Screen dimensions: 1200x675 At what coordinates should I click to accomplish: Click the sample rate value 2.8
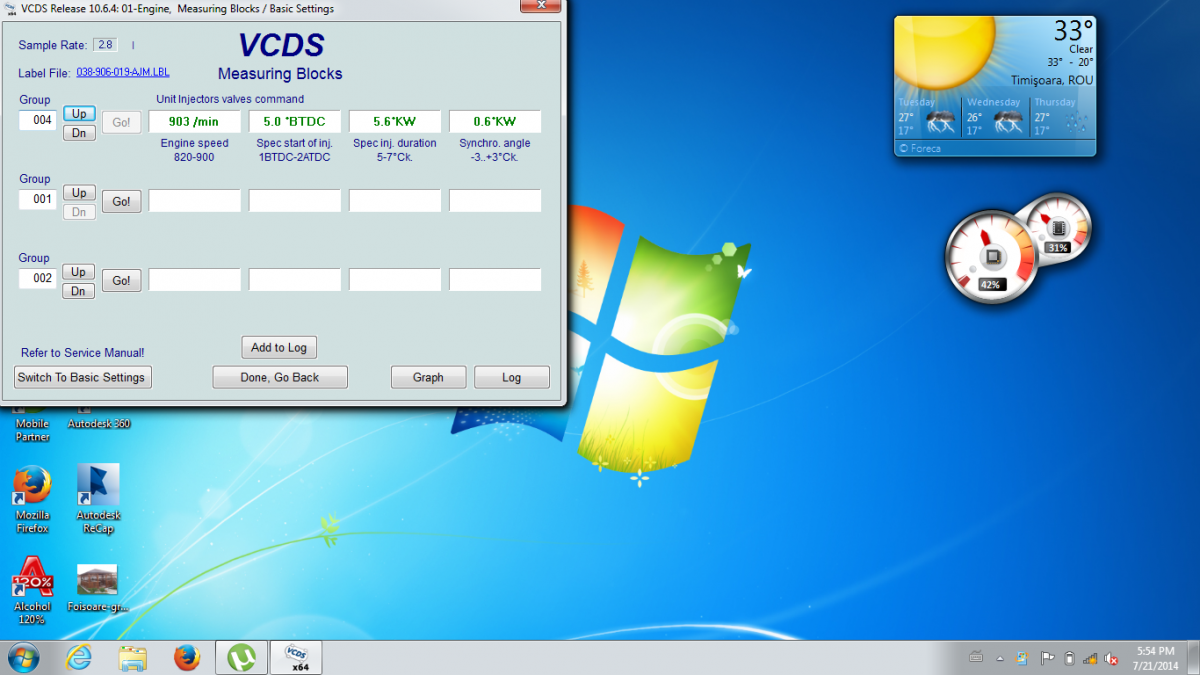104,45
